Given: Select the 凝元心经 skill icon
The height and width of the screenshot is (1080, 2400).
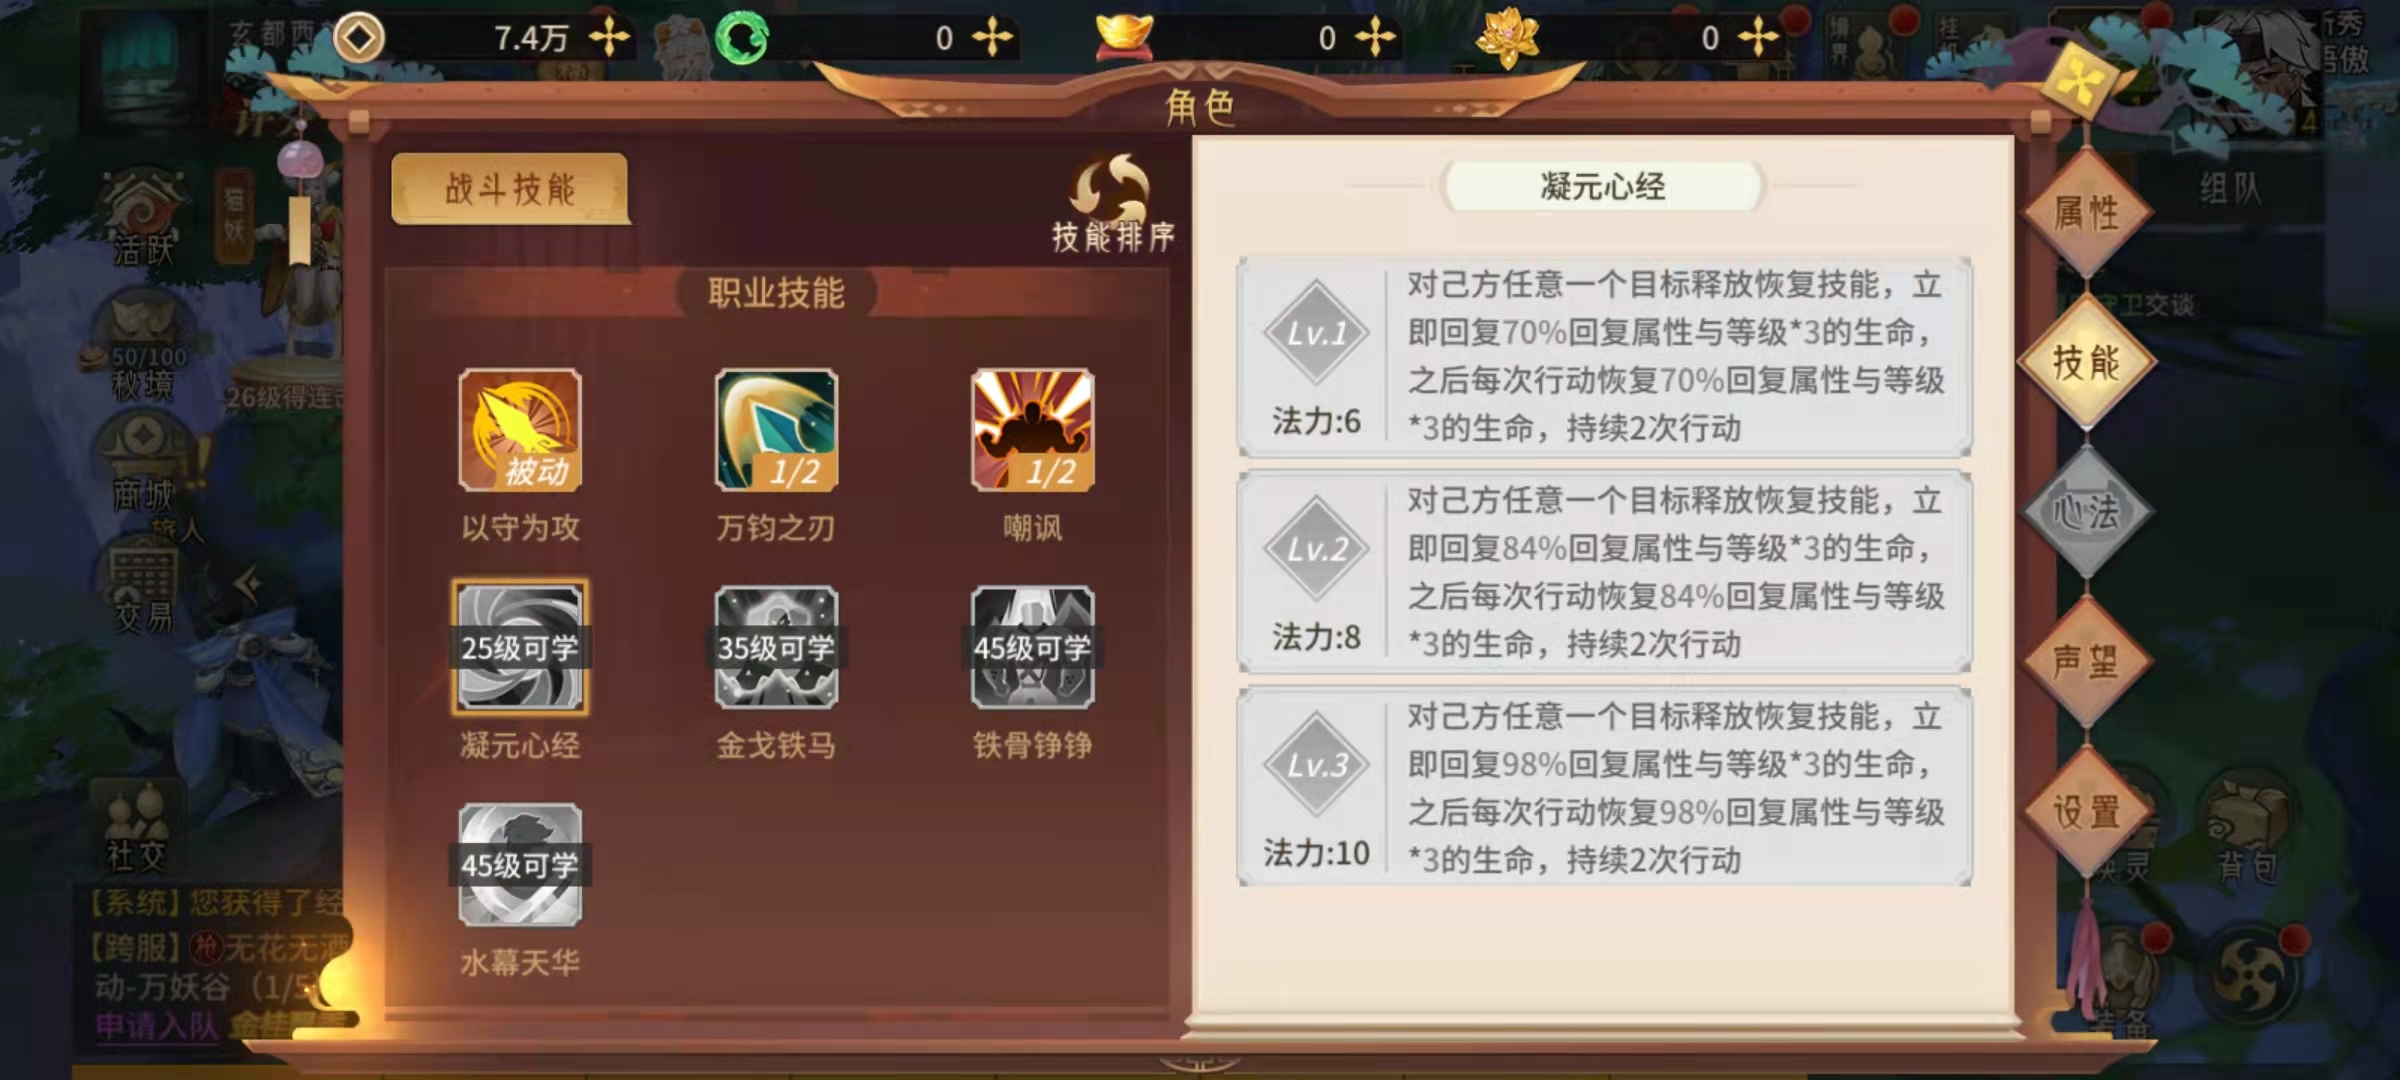Looking at the screenshot, I should tap(520, 647).
